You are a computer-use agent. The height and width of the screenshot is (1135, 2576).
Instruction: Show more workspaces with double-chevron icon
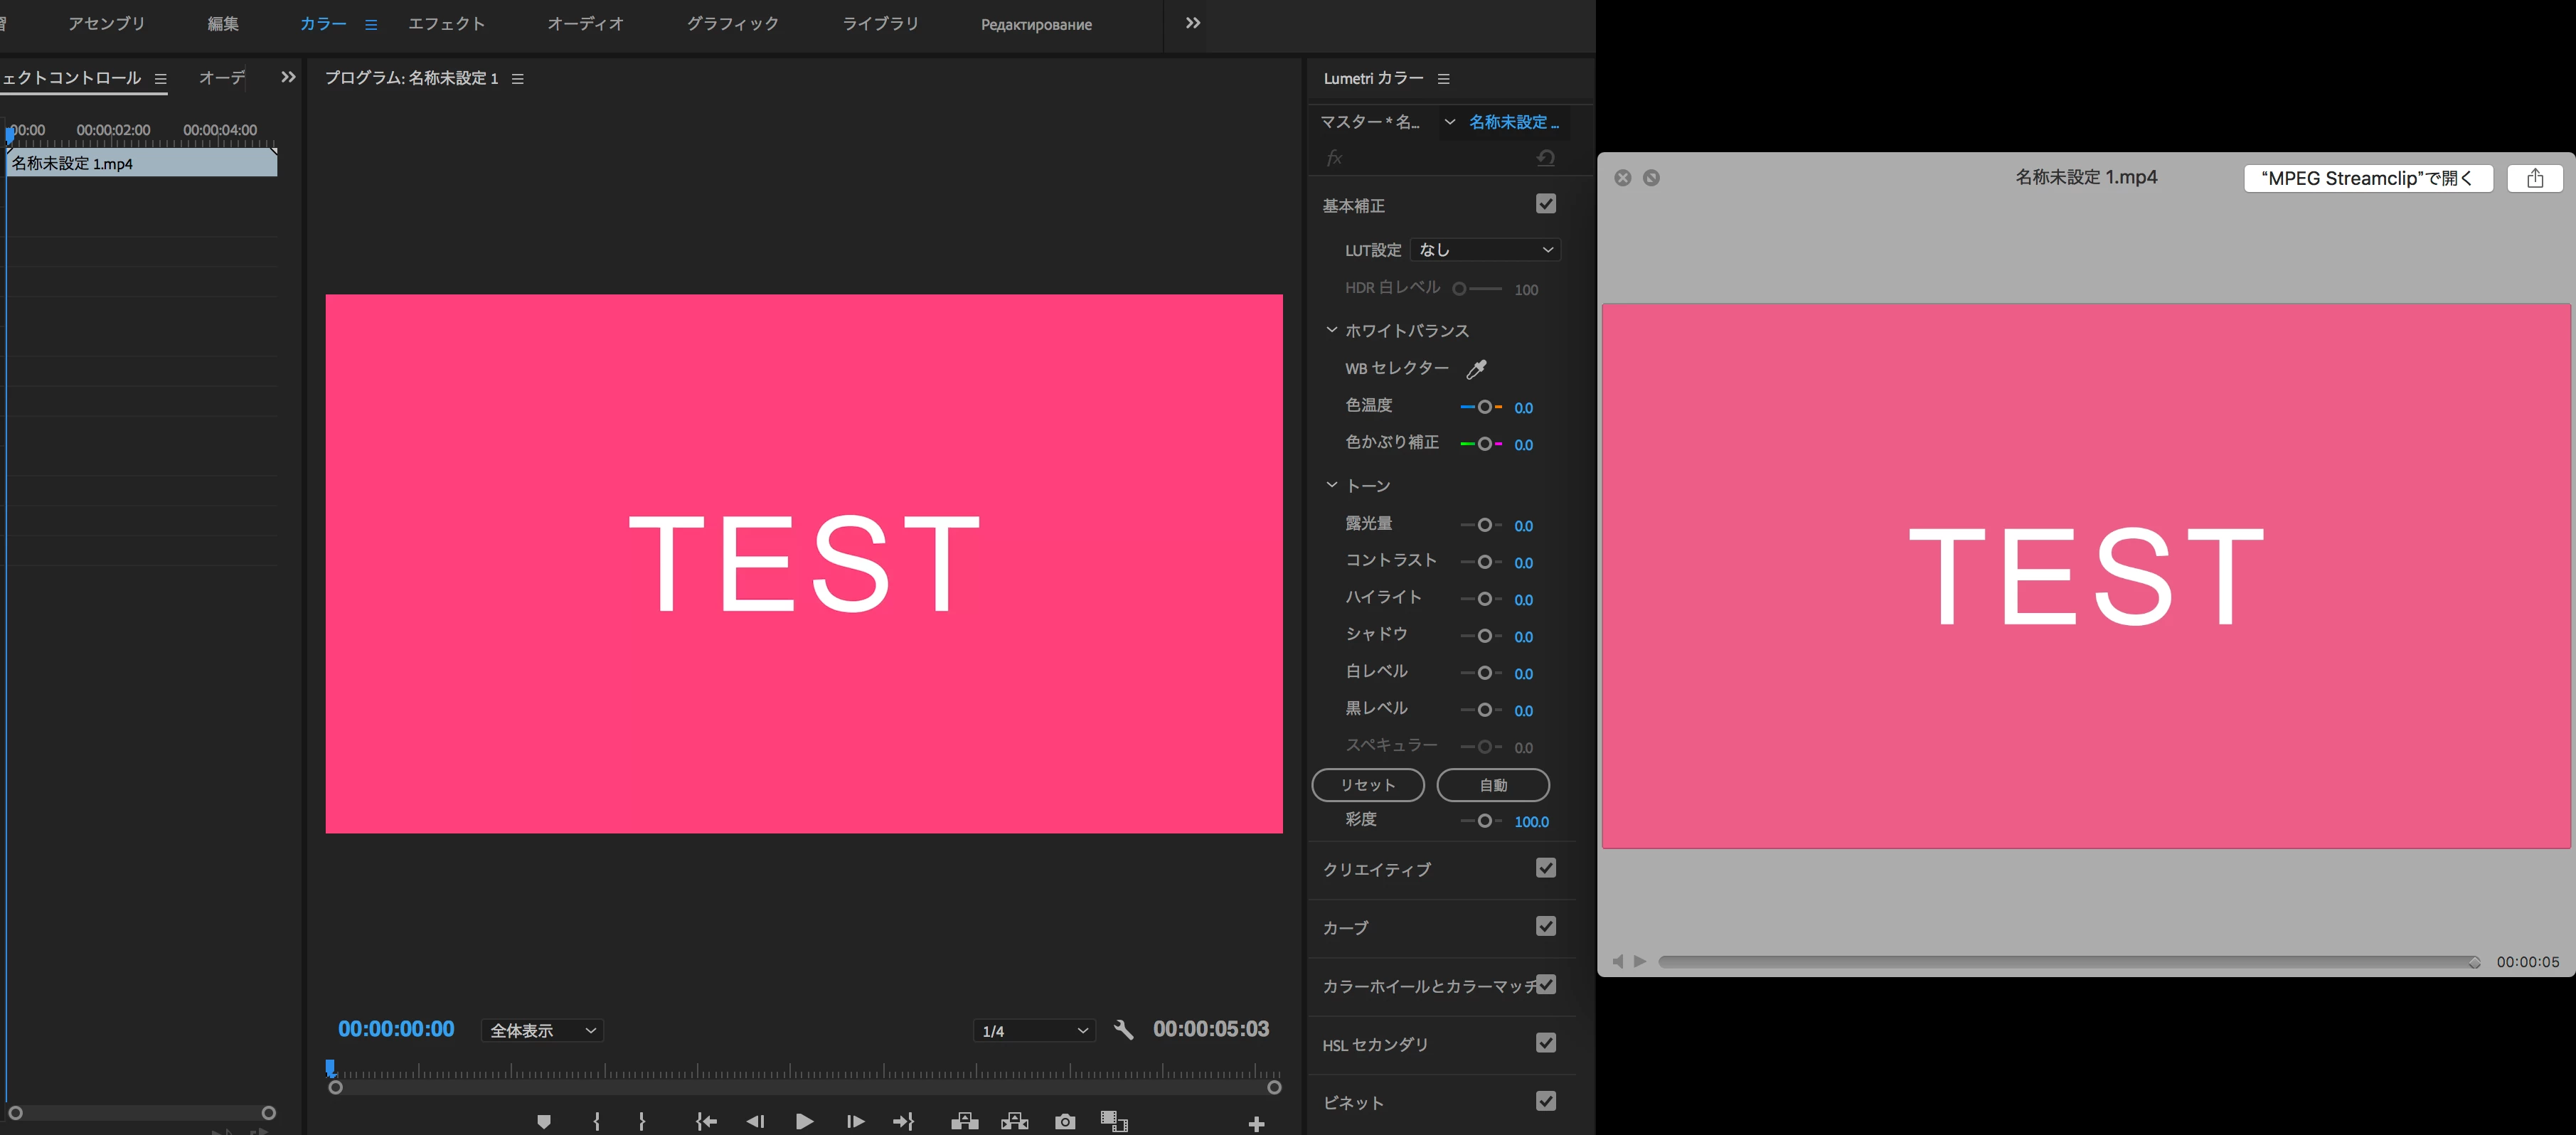pyautogui.click(x=1193, y=23)
